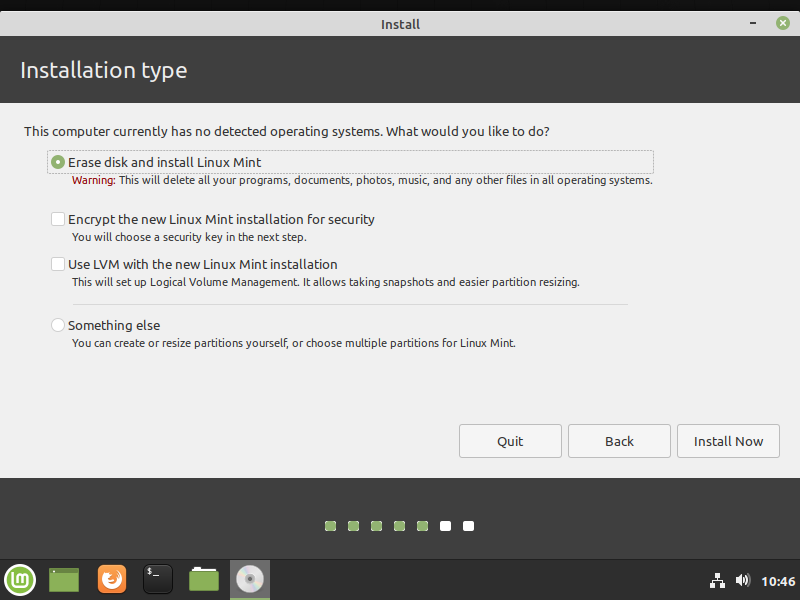Viewport: 800px width, 600px height.
Task: Open the Files folder icon on taskbar
Action: [x=204, y=580]
